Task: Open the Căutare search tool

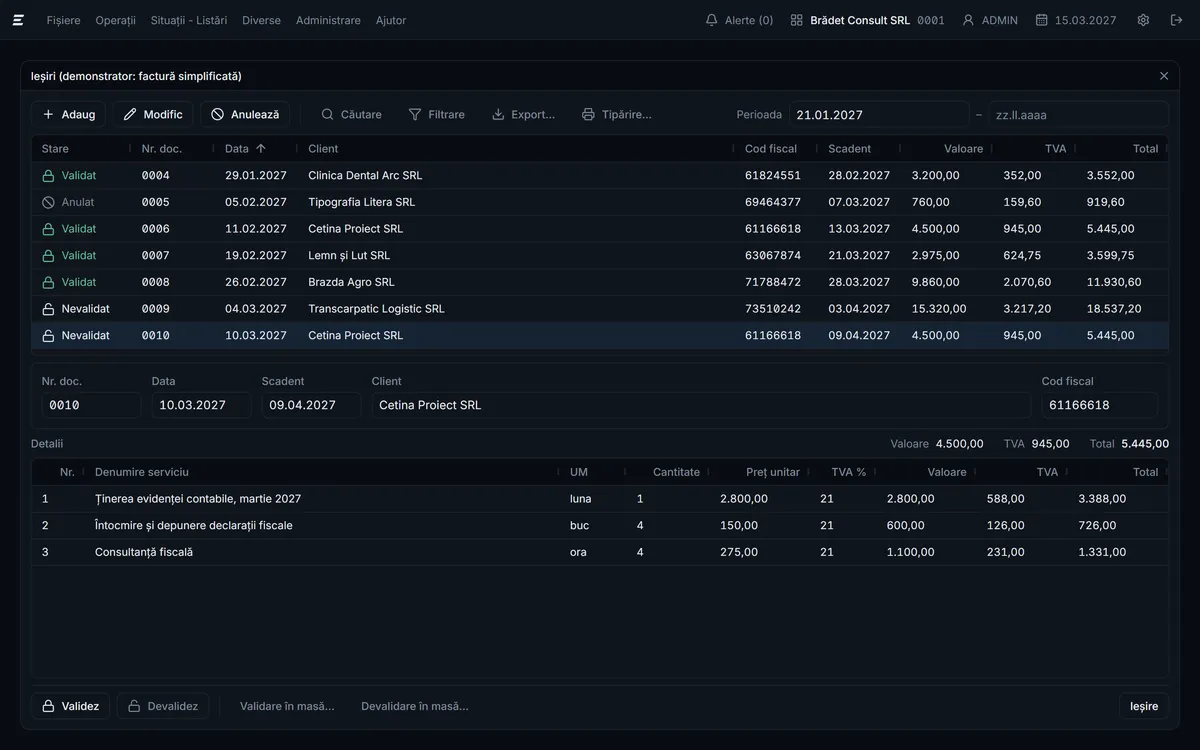Action: tap(351, 114)
